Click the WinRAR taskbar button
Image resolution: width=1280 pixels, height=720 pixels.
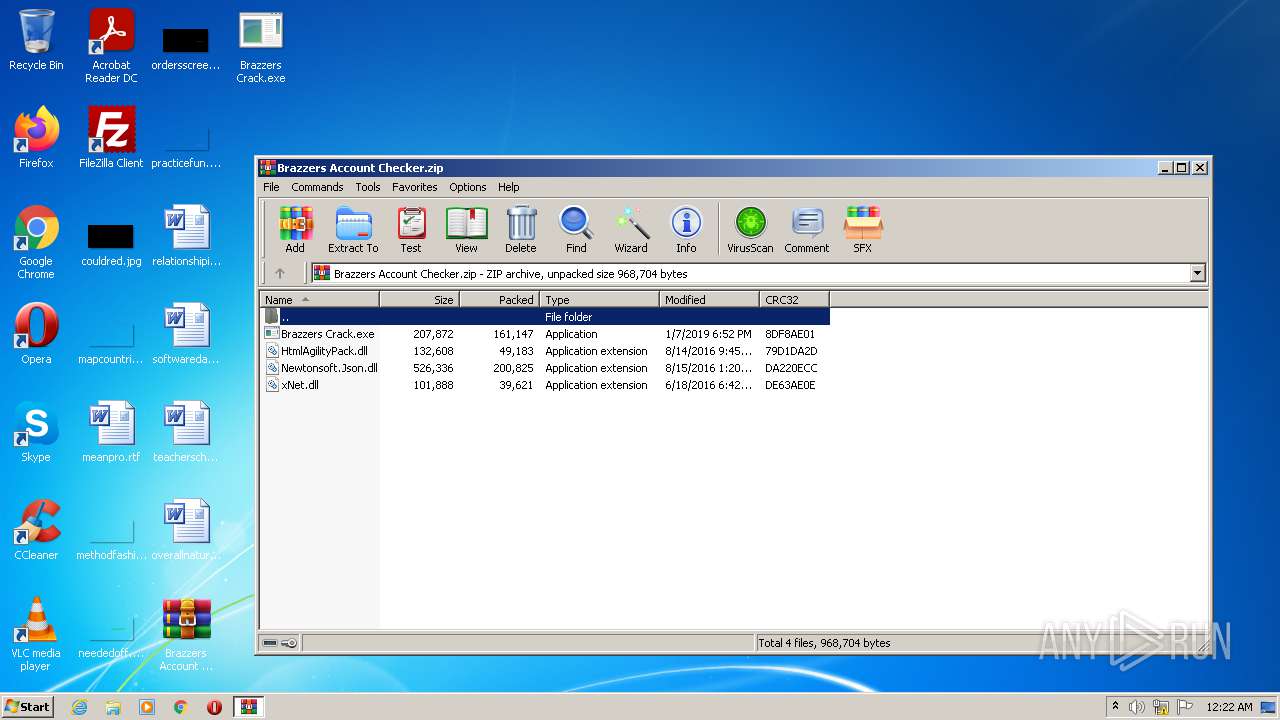click(248, 706)
